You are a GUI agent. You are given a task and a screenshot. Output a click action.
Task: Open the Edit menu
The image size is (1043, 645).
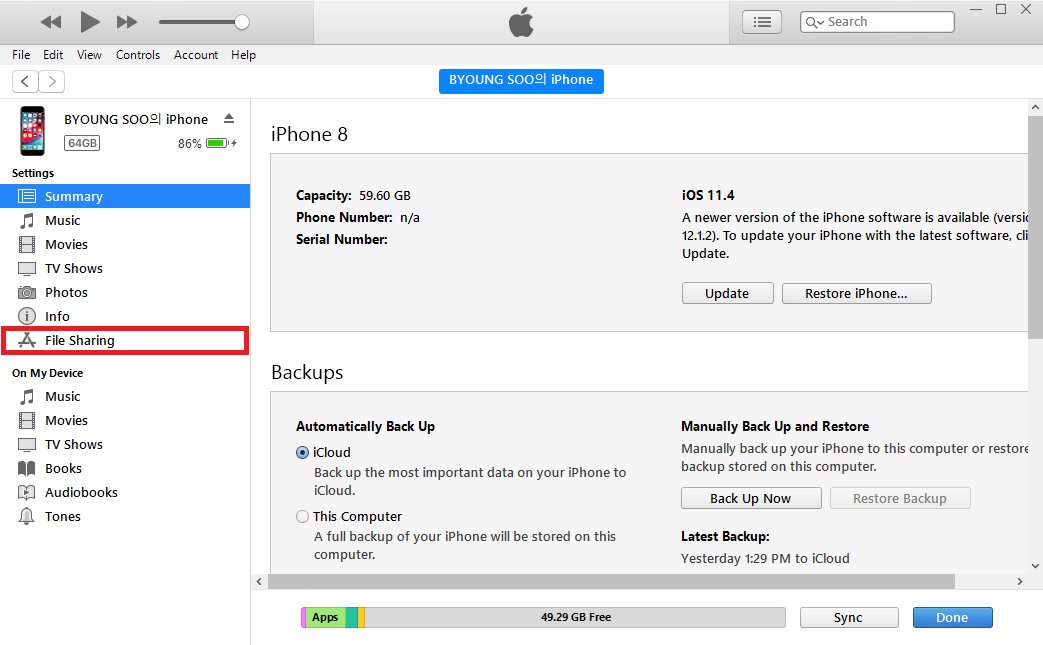(53, 55)
